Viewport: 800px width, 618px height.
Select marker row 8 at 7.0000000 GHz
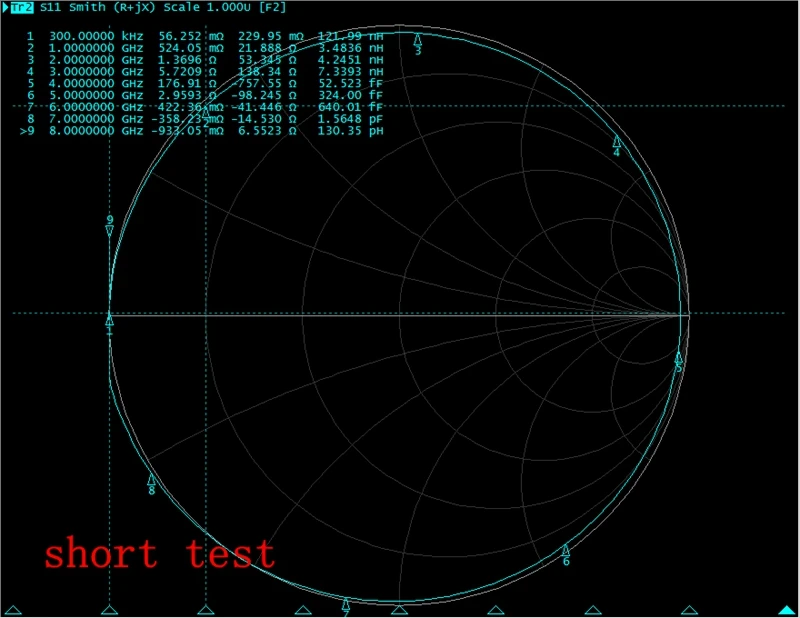point(205,119)
